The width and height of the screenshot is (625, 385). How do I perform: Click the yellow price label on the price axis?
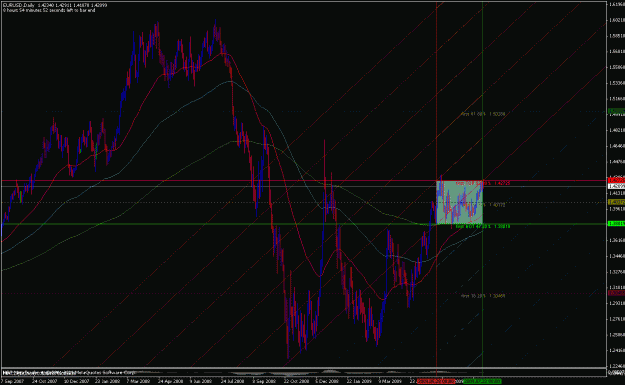tap(616, 202)
